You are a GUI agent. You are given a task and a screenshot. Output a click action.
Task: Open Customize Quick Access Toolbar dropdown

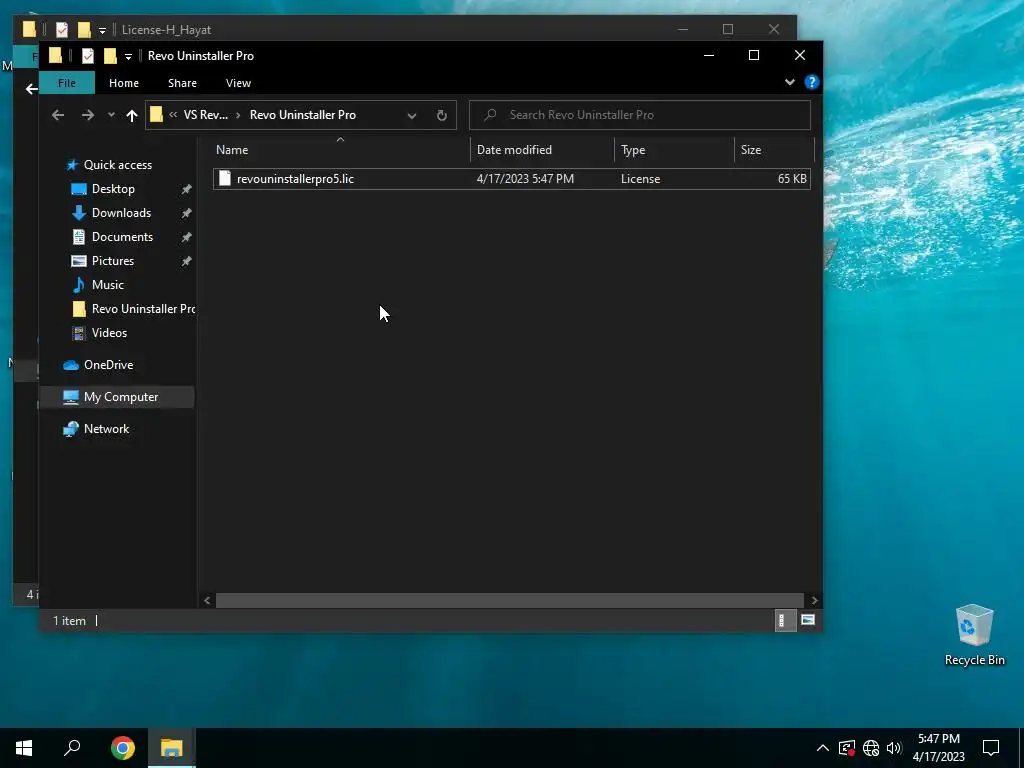pos(128,57)
